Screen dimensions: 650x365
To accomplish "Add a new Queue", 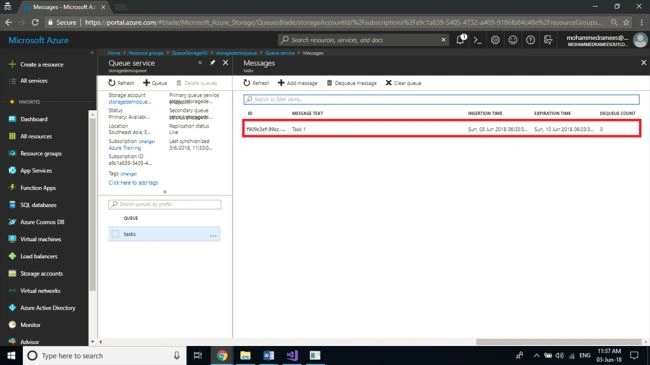I will tap(155, 83).
